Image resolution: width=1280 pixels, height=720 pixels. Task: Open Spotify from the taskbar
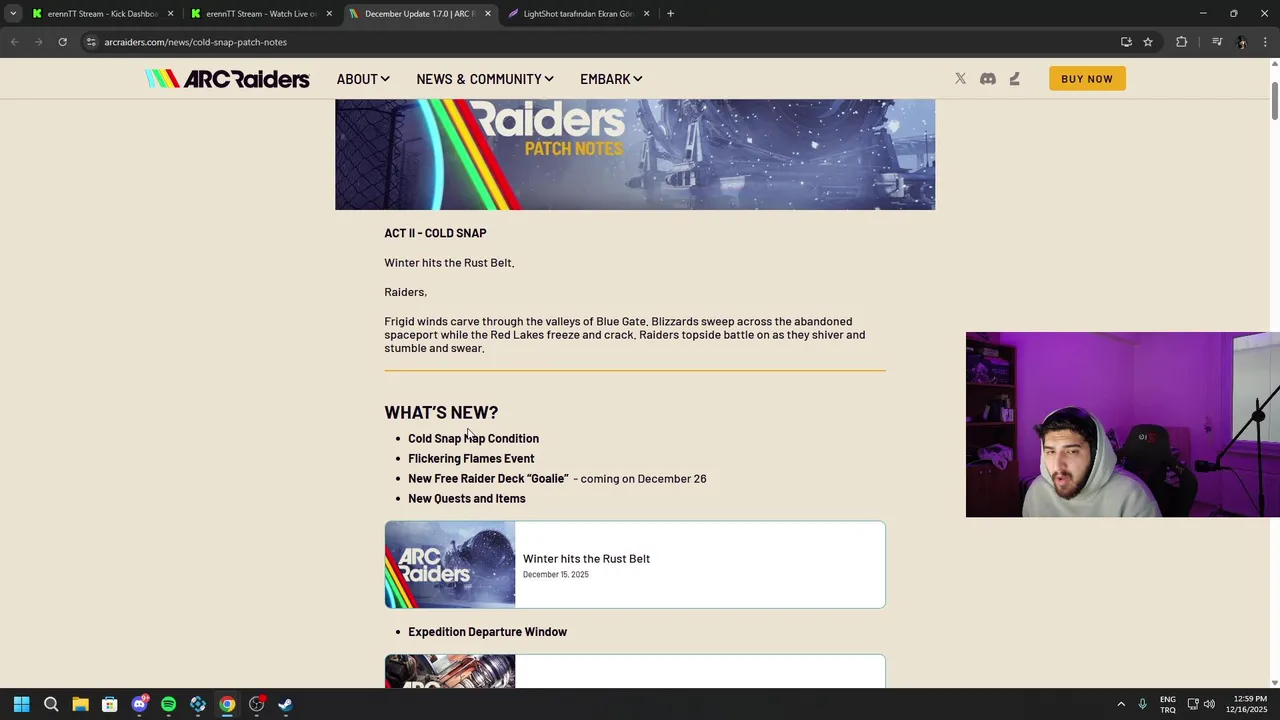click(x=168, y=704)
